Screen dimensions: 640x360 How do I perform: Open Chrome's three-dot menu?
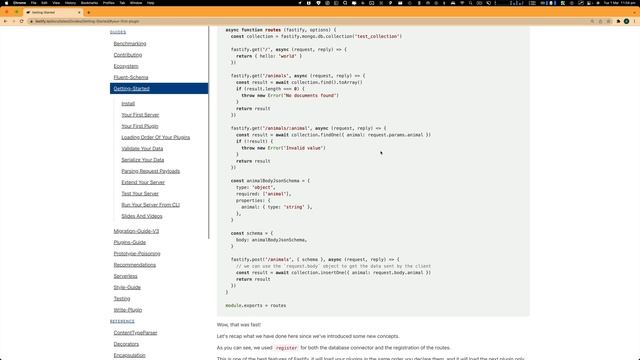click(634, 21)
